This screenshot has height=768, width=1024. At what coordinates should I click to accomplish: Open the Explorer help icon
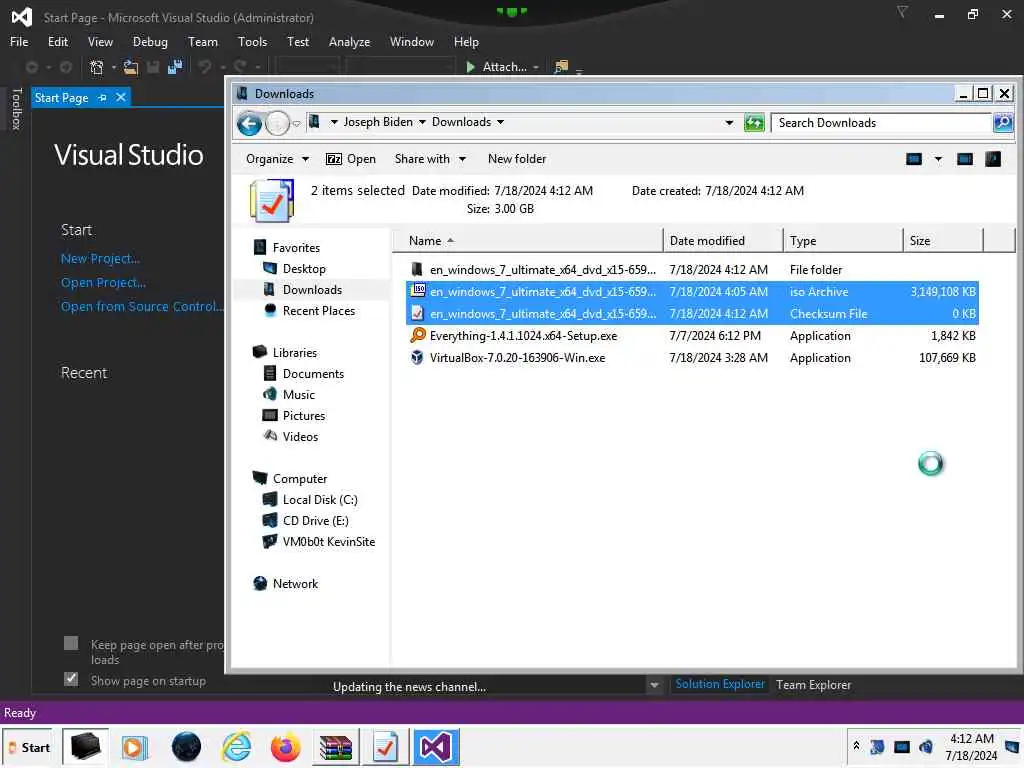point(993,159)
